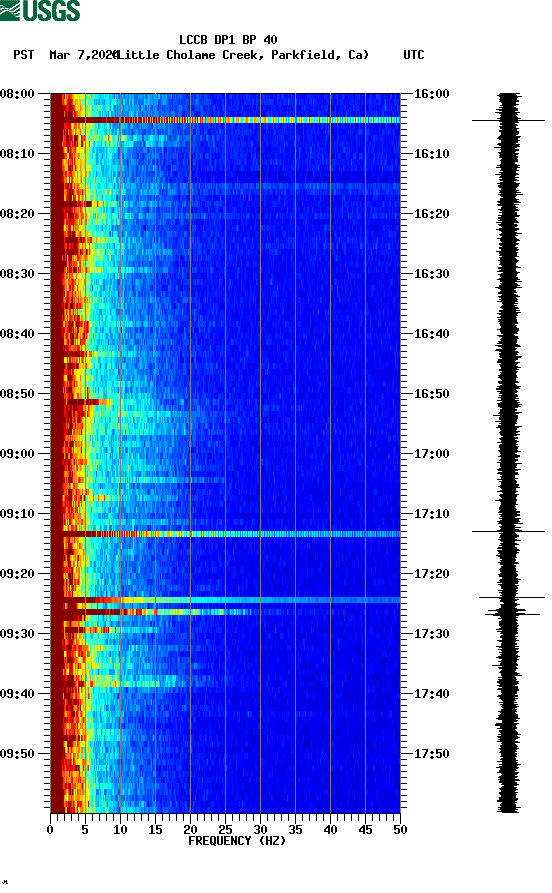Click the seismogram spike near 16:04 UTC
The image size is (552, 893).
click(x=508, y=120)
